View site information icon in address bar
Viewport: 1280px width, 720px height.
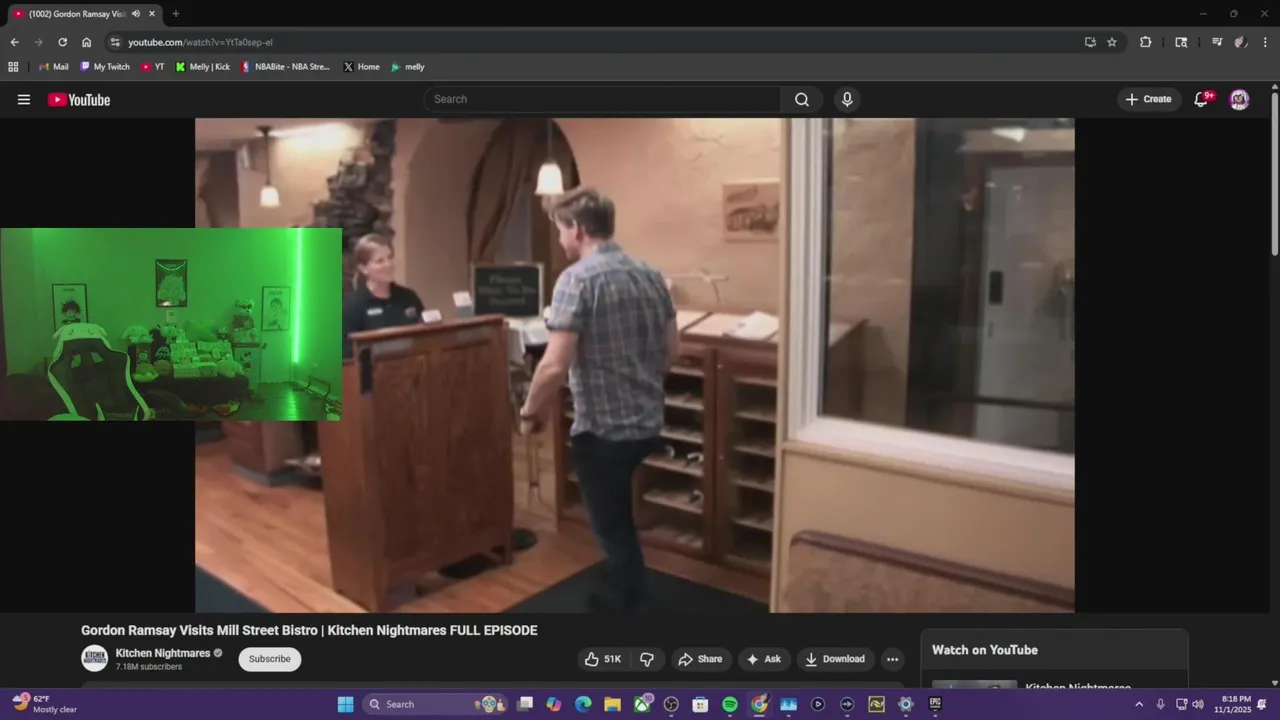(x=115, y=42)
